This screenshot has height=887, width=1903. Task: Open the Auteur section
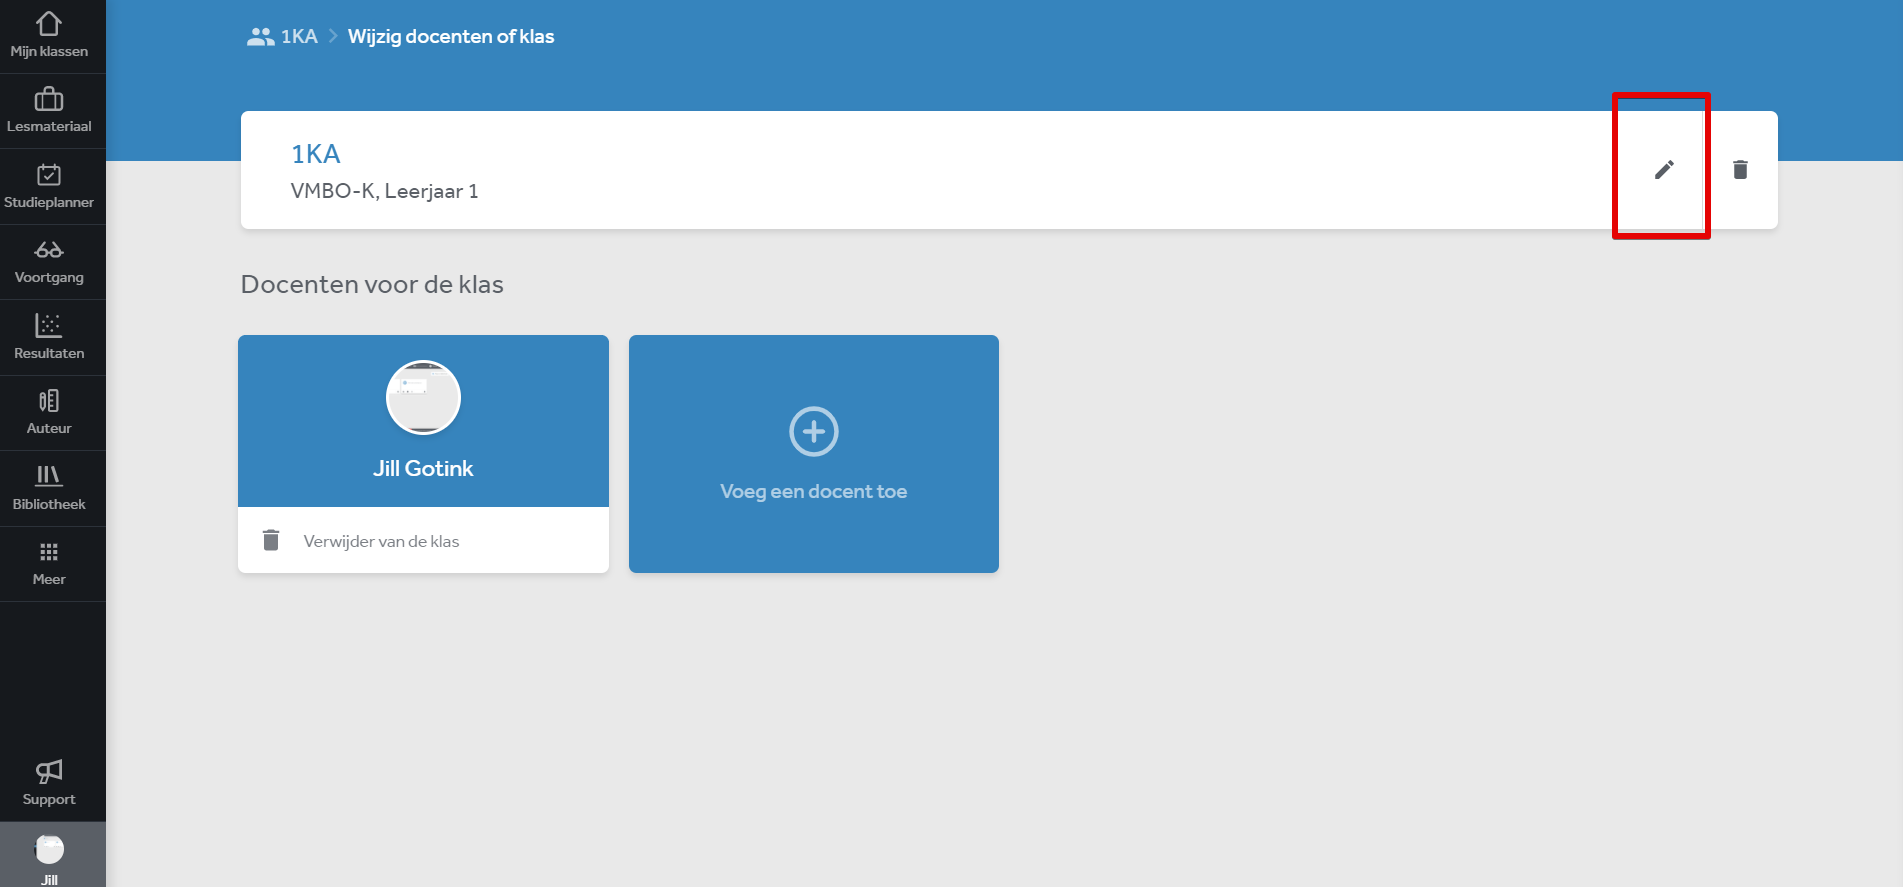click(49, 413)
